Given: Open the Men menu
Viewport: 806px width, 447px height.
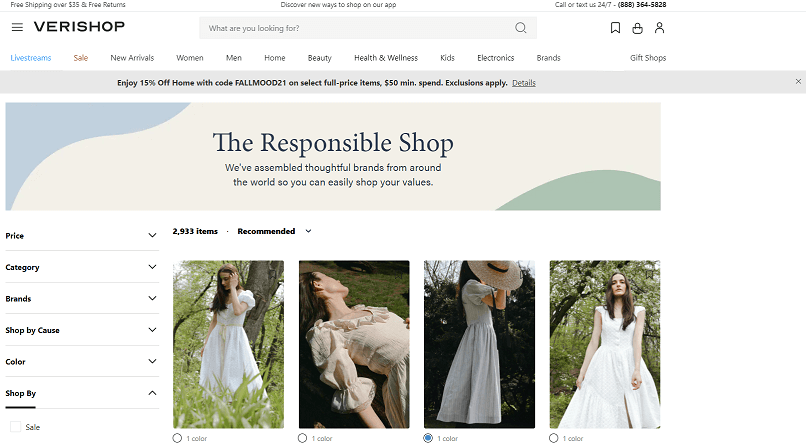Looking at the screenshot, I should coord(234,58).
